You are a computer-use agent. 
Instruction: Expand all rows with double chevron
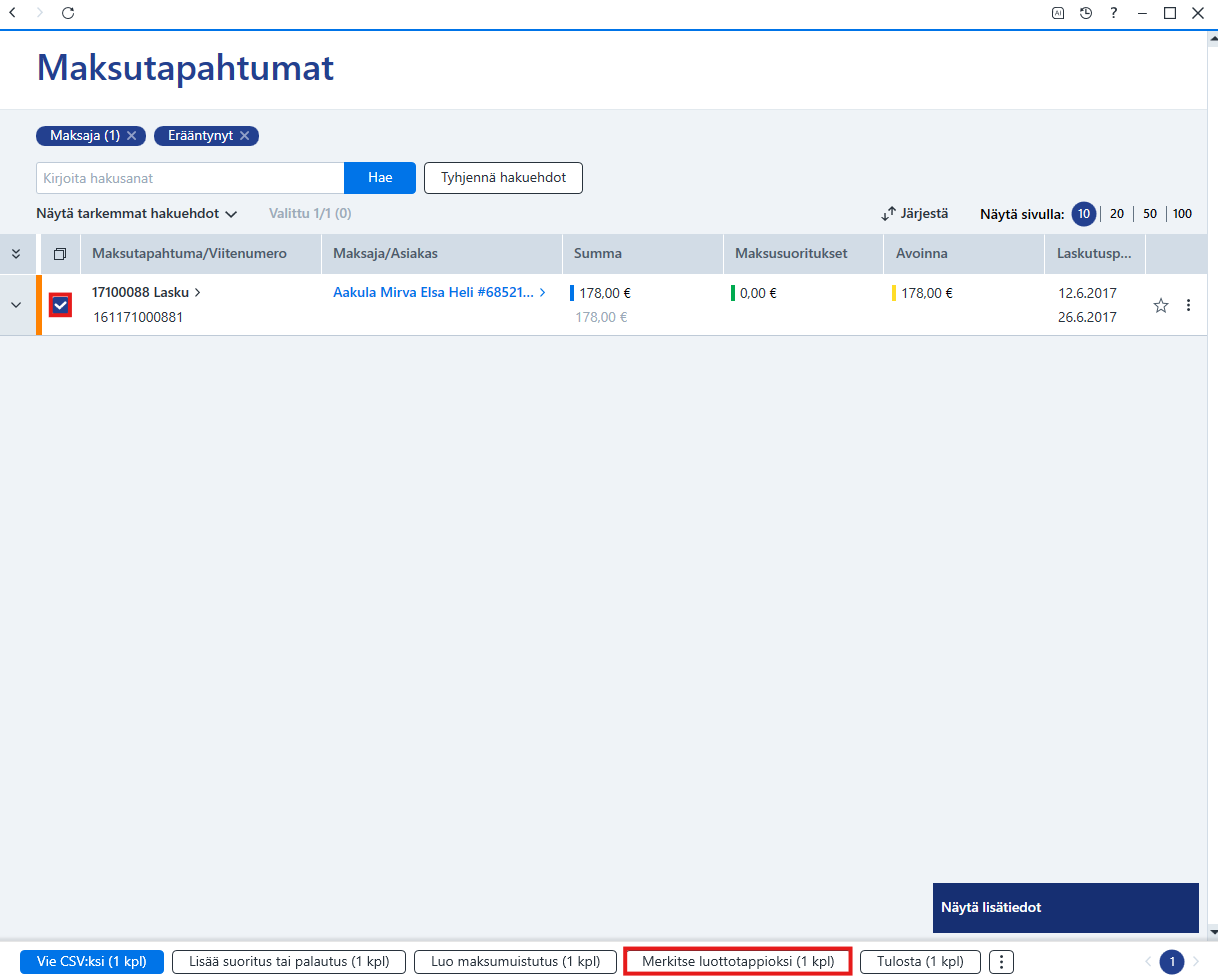tap(15, 254)
